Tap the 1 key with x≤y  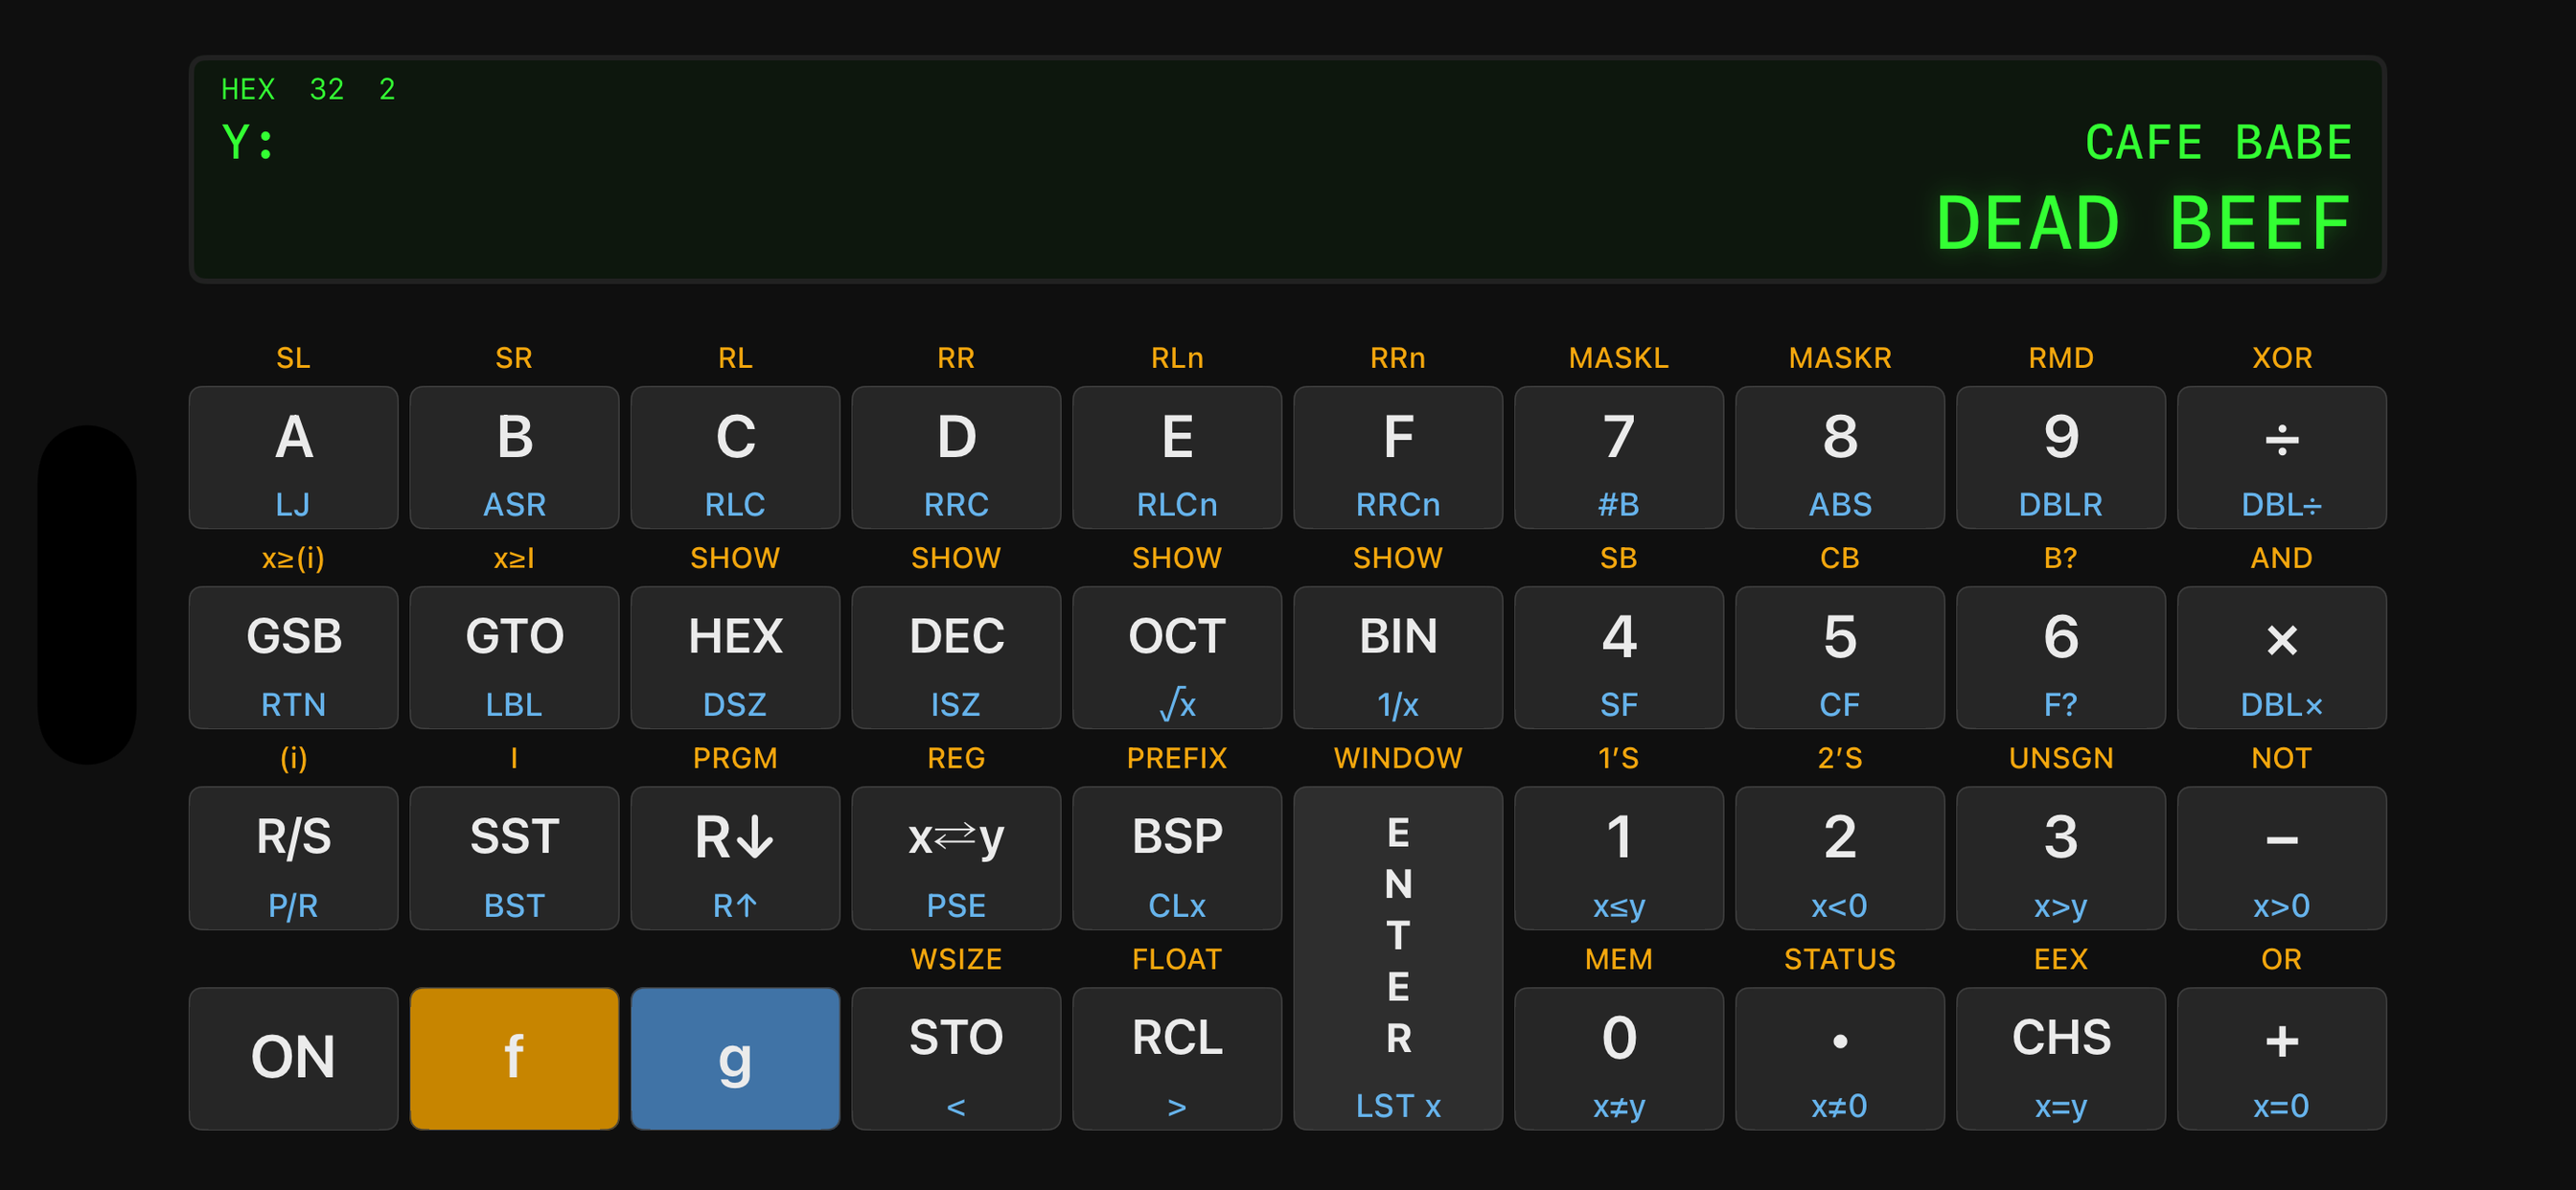pyautogui.click(x=1619, y=858)
